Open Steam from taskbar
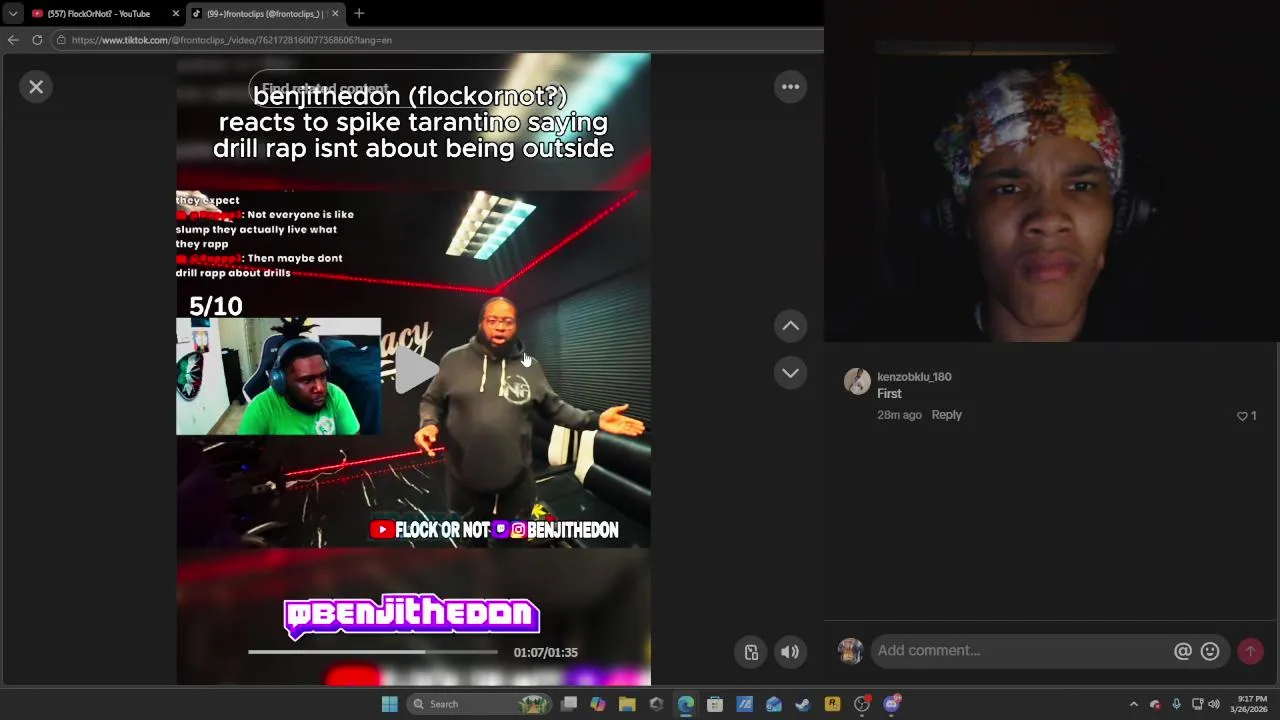 803,704
